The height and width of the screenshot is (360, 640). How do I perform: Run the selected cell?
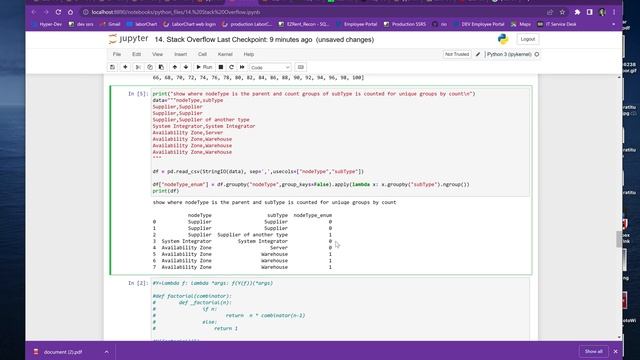[x=204, y=67]
